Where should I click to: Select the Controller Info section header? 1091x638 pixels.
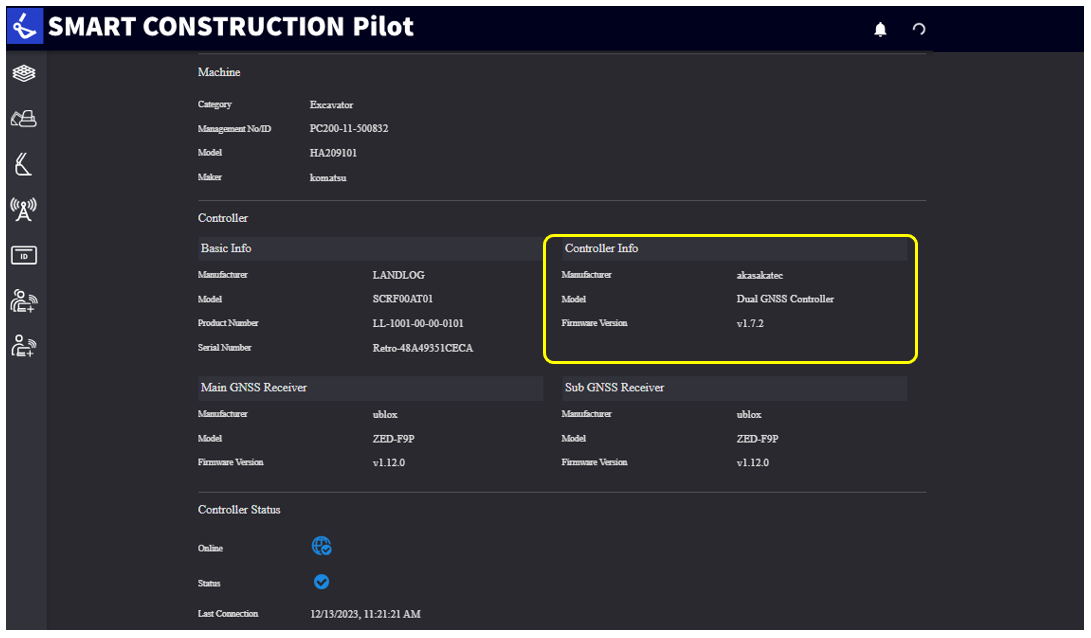(x=734, y=248)
